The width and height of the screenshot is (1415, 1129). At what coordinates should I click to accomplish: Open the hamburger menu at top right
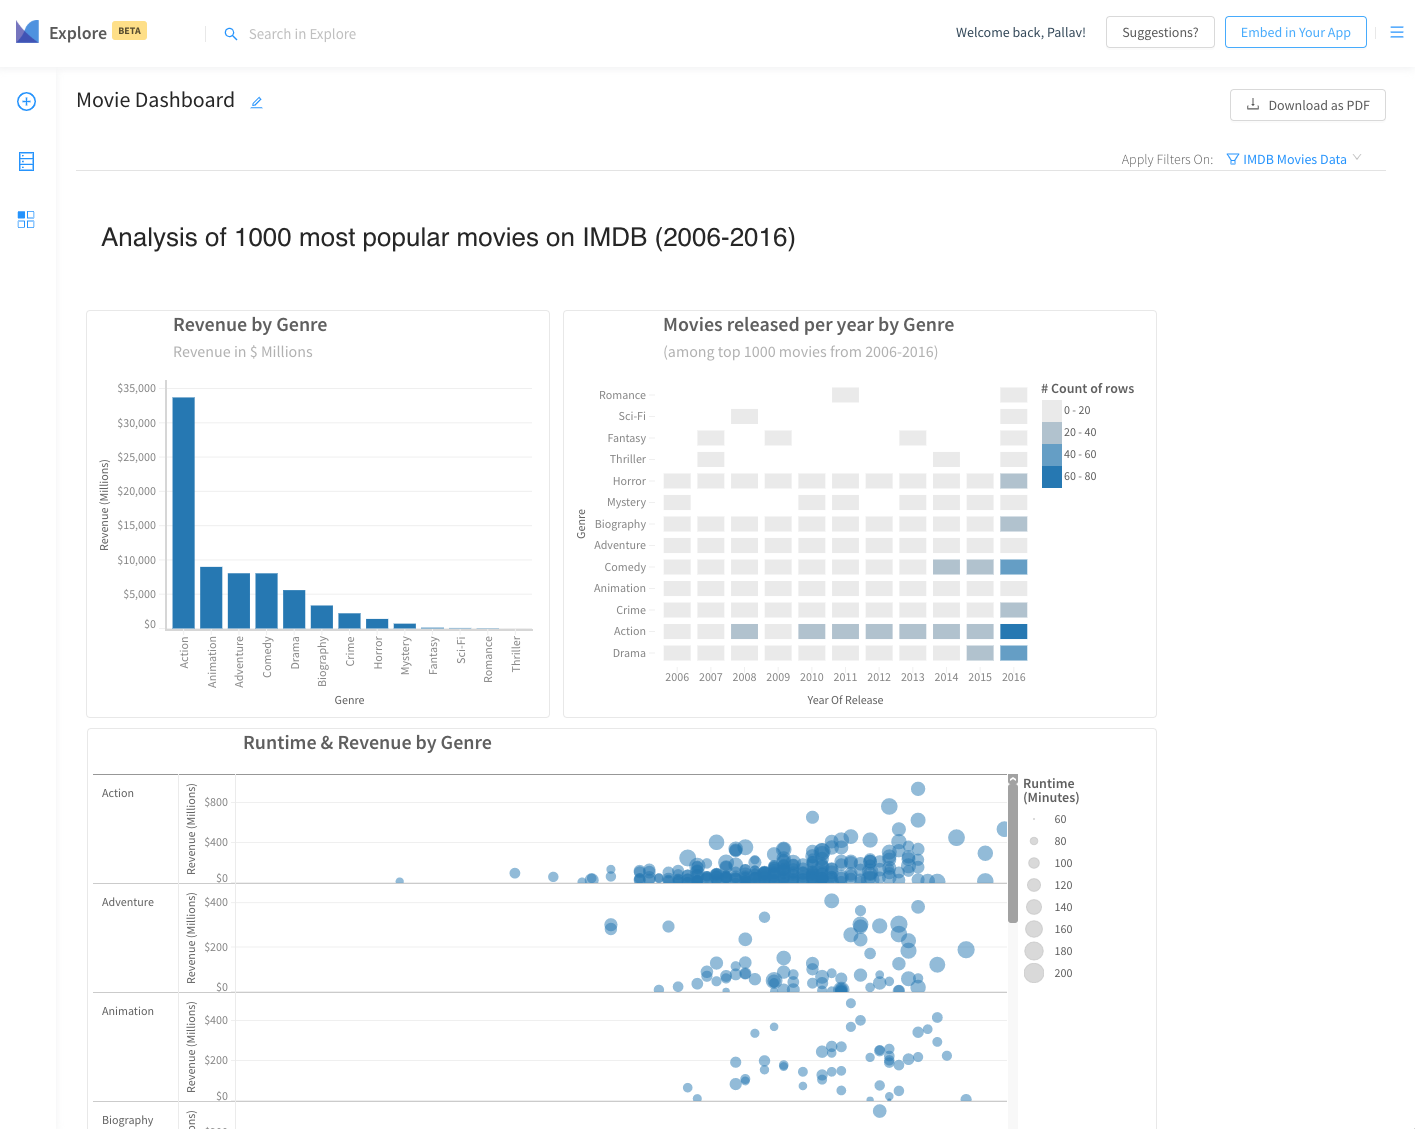click(1397, 33)
